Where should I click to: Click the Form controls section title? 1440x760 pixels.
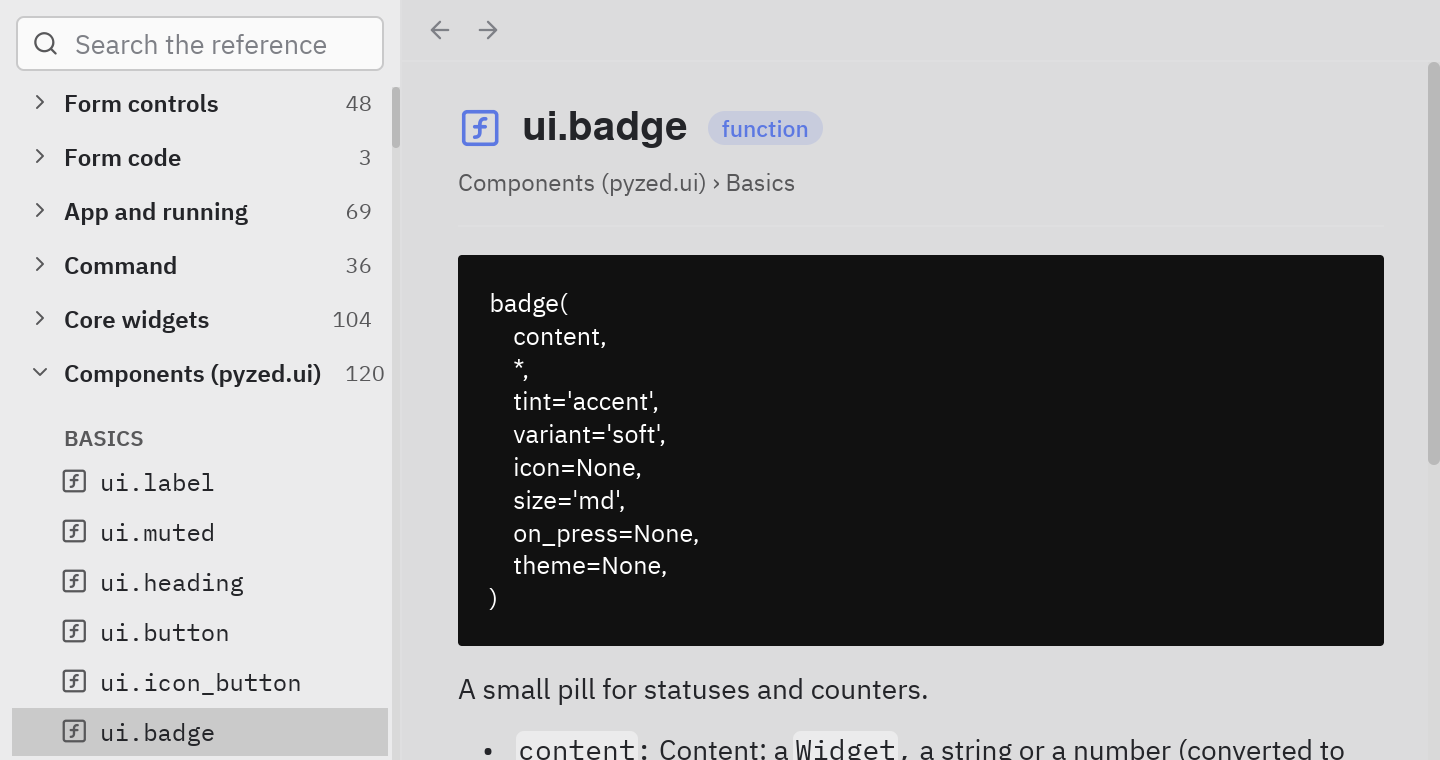pyautogui.click(x=141, y=104)
